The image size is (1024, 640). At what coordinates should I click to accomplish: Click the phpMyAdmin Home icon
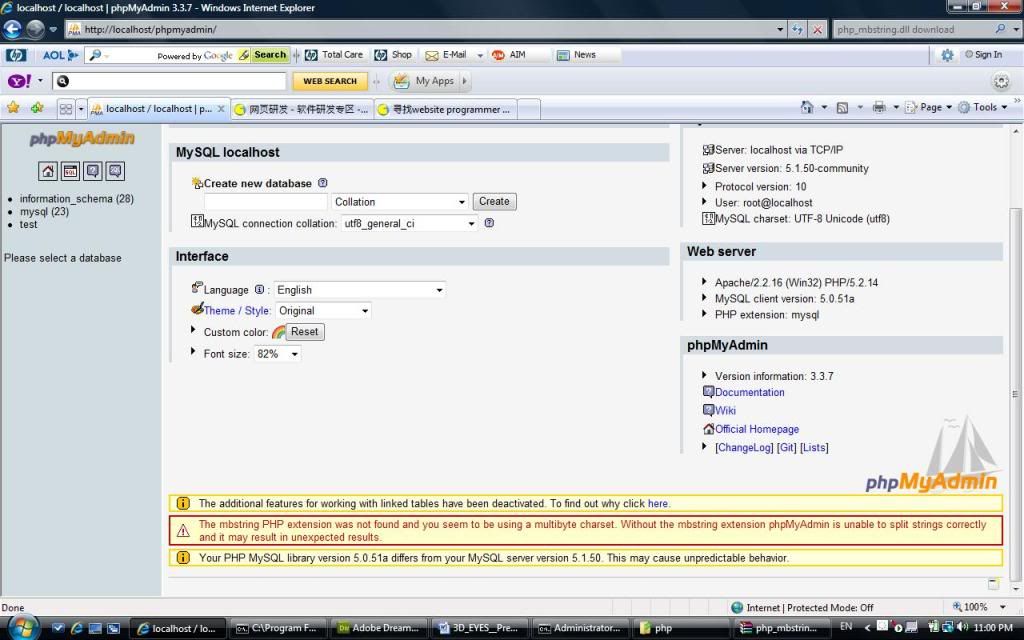[48, 171]
